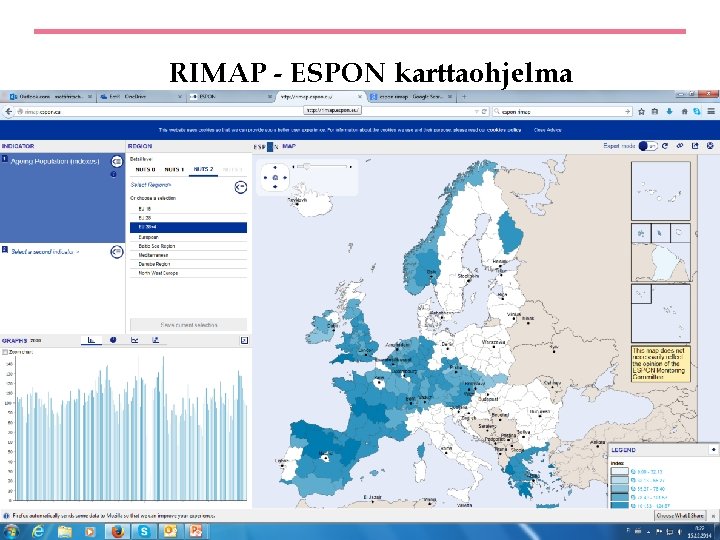Choose the EU 28 selection row

pyautogui.click(x=188, y=218)
